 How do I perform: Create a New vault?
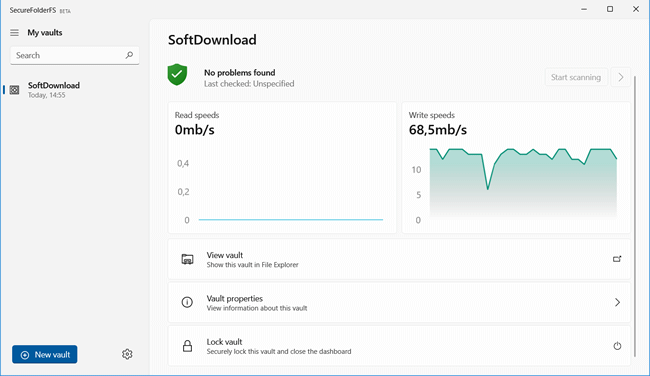point(45,354)
